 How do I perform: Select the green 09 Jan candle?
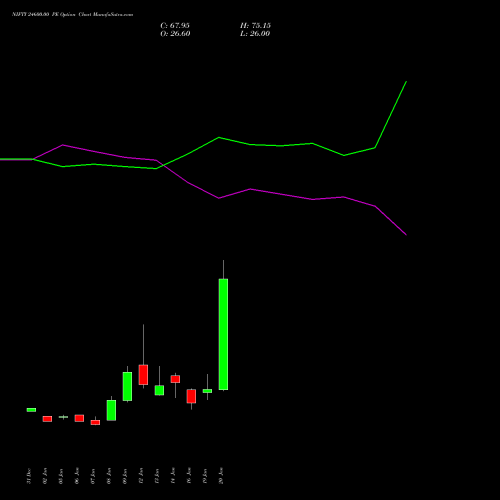(127, 386)
